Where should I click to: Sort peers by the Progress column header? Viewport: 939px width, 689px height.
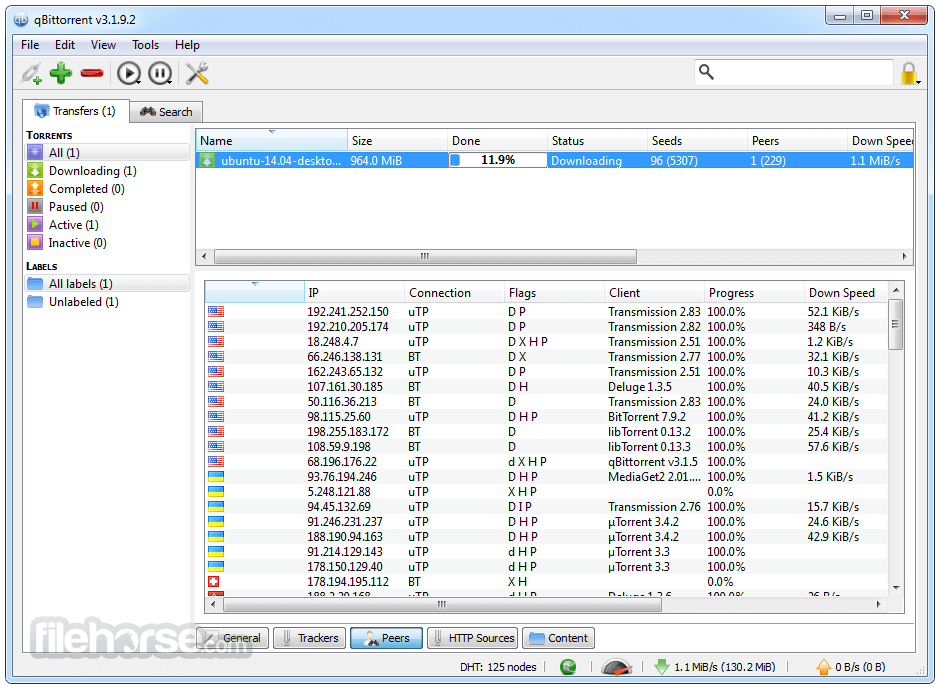coord(755,293)
